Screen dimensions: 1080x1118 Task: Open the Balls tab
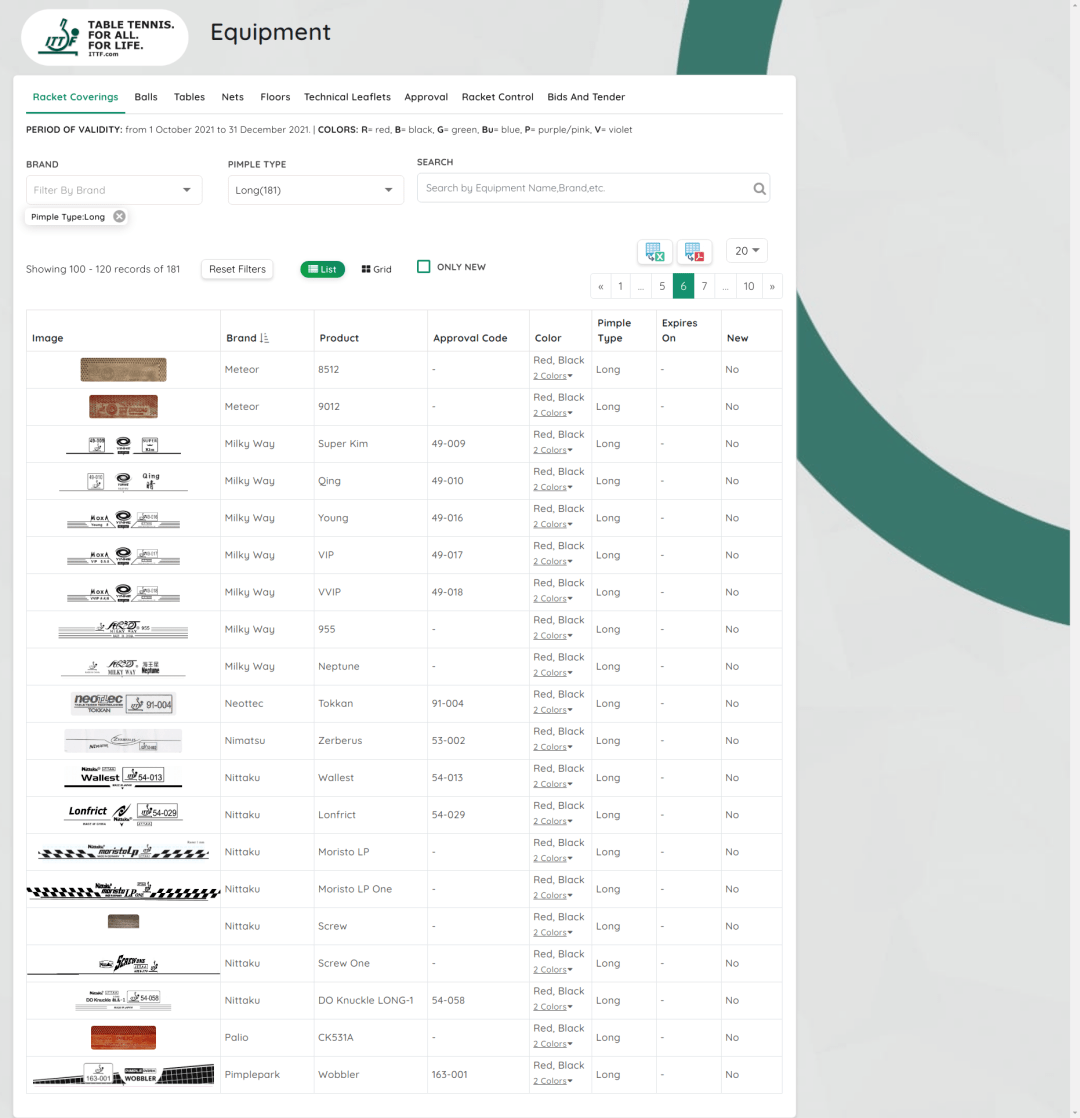146,97
